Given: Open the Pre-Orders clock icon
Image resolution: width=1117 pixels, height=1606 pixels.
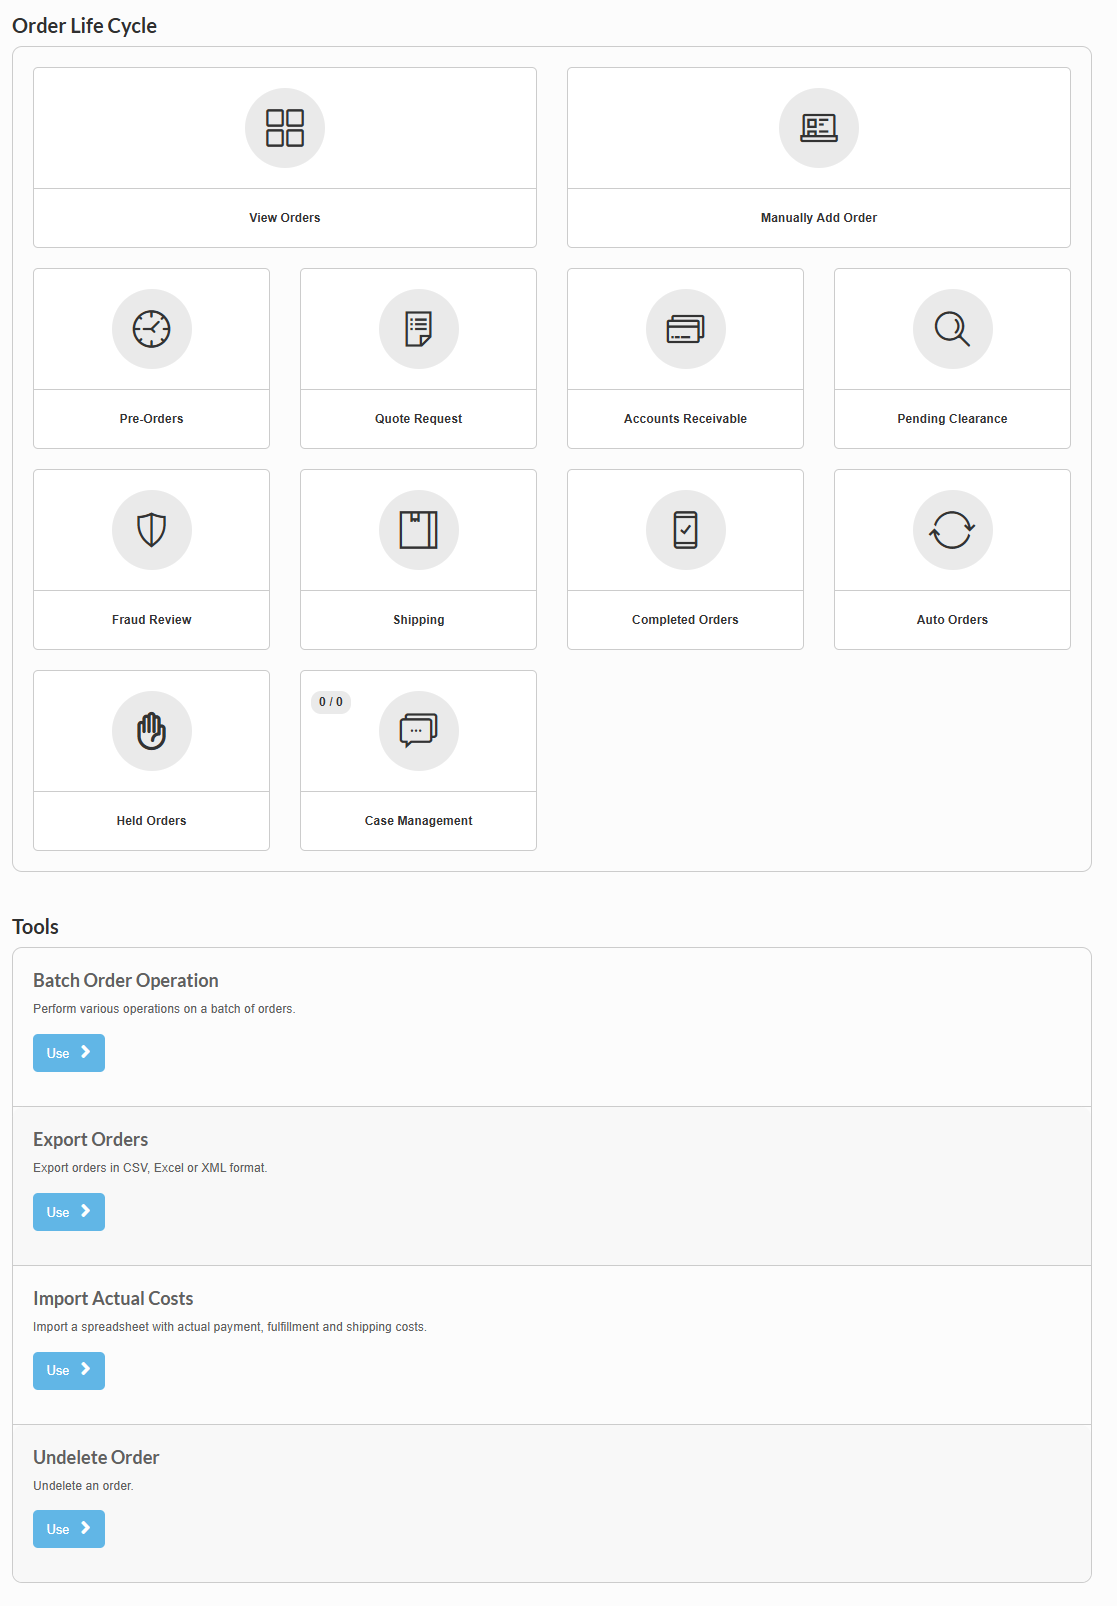Looking at the screenshot, I should point(152,329).
